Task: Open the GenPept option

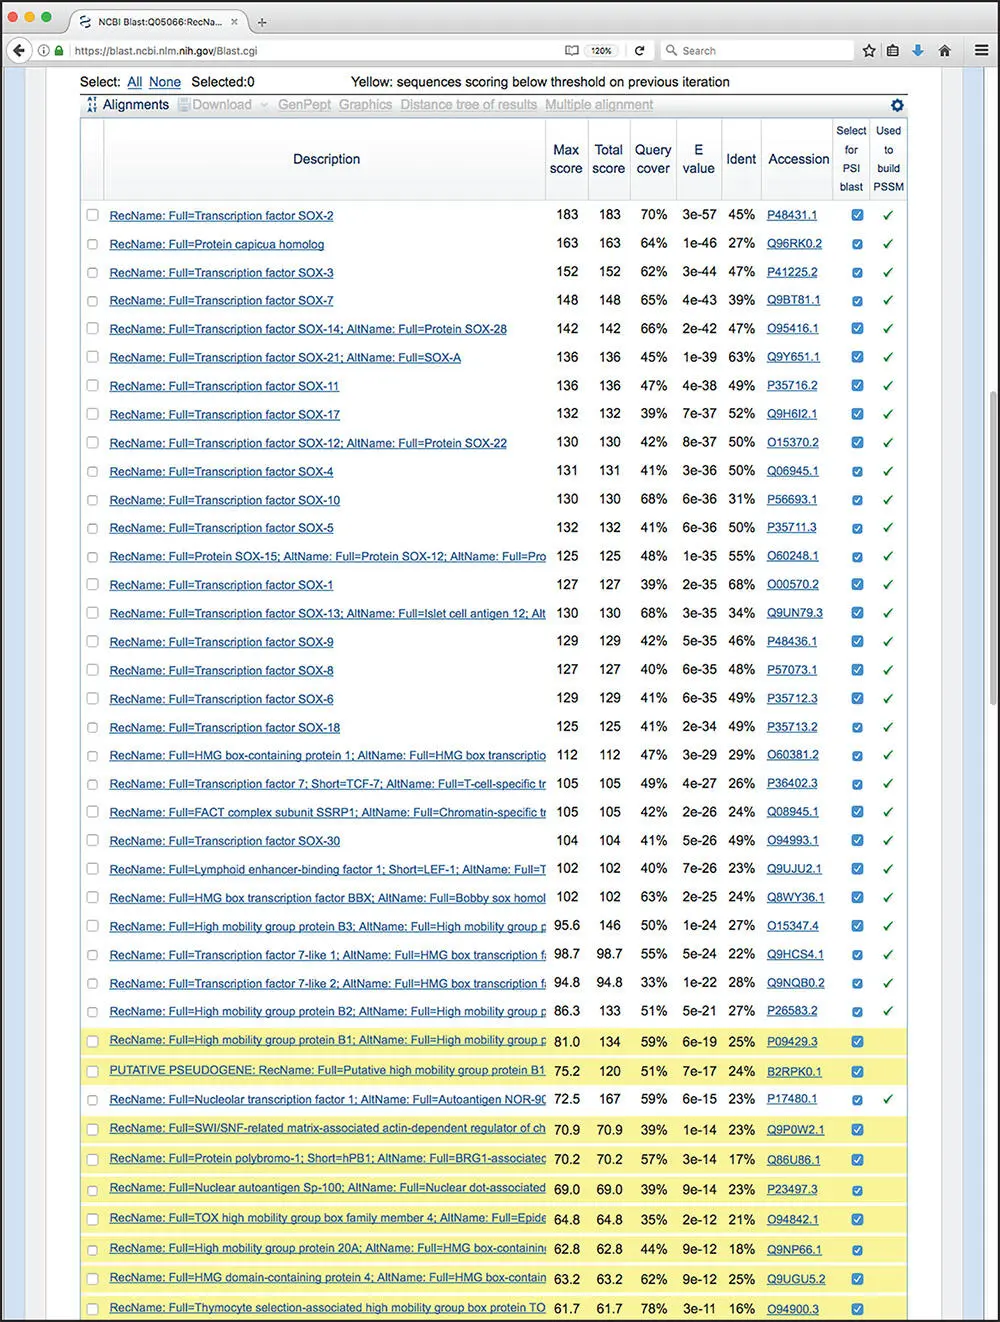Action: (x=305, y=104)
